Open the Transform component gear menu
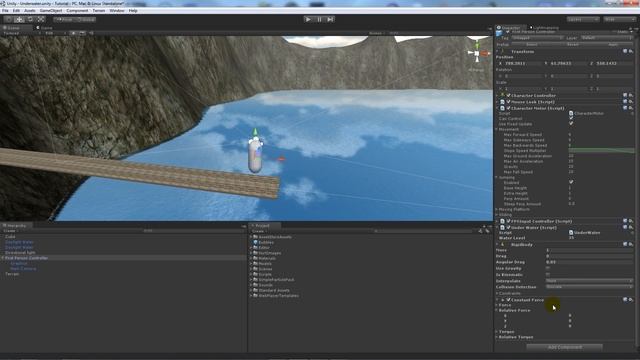This screenshot has height=360, width=640. (x=631, y=51)
